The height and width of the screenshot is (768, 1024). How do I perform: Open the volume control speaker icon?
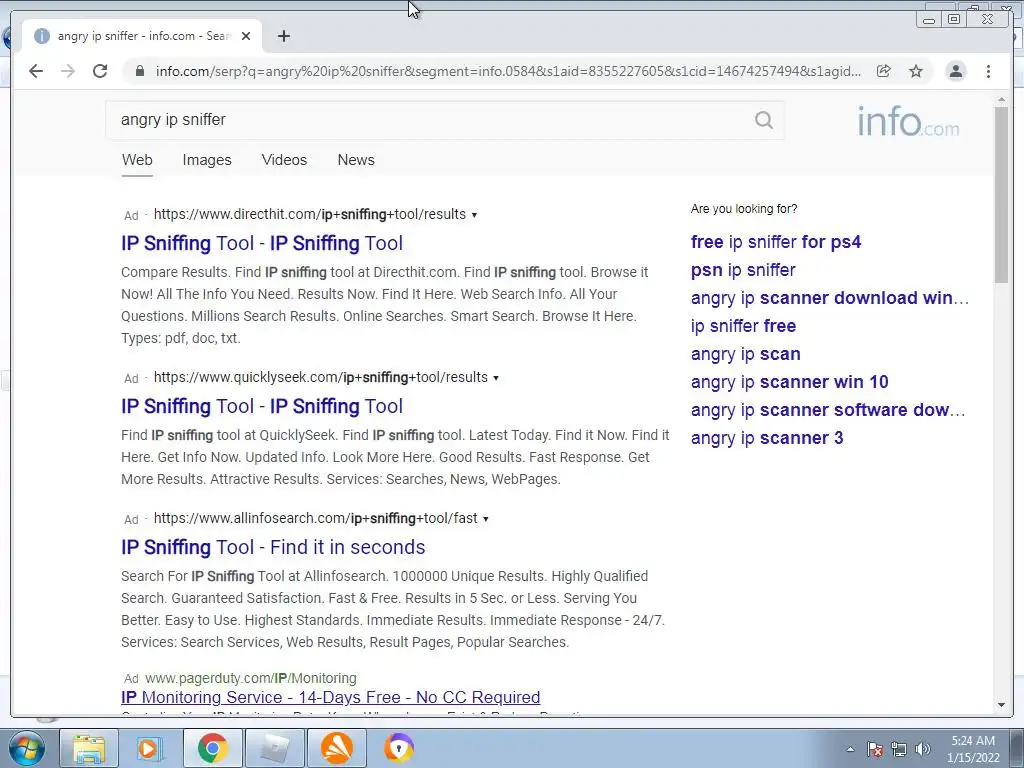[x=923, y=749]
